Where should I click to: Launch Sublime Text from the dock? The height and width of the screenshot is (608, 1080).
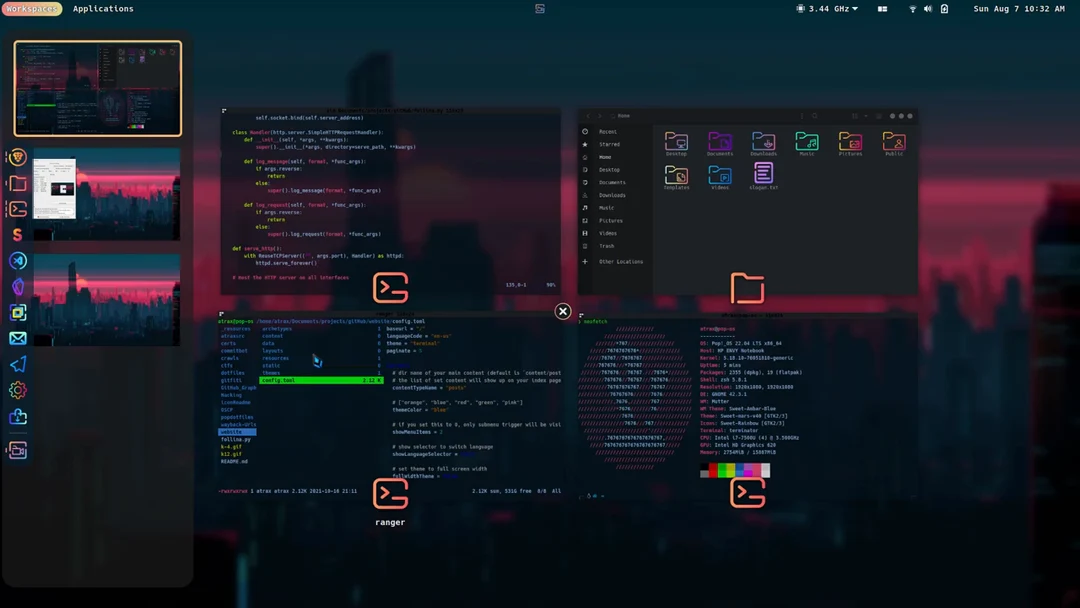[18, 235]
